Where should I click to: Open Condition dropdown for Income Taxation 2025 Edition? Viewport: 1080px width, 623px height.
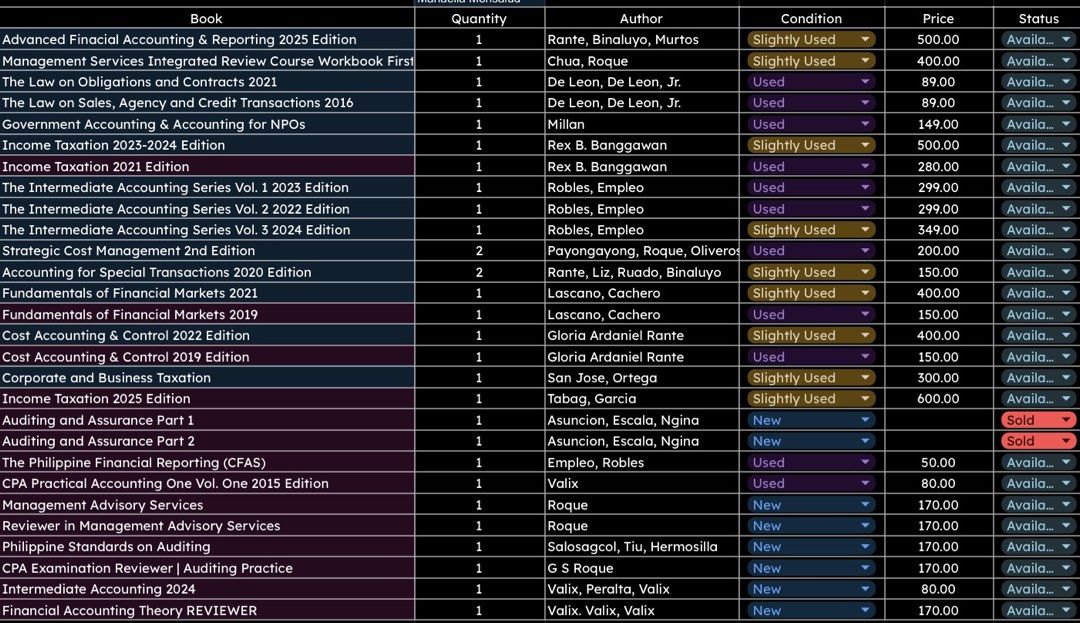coord(811,399)
